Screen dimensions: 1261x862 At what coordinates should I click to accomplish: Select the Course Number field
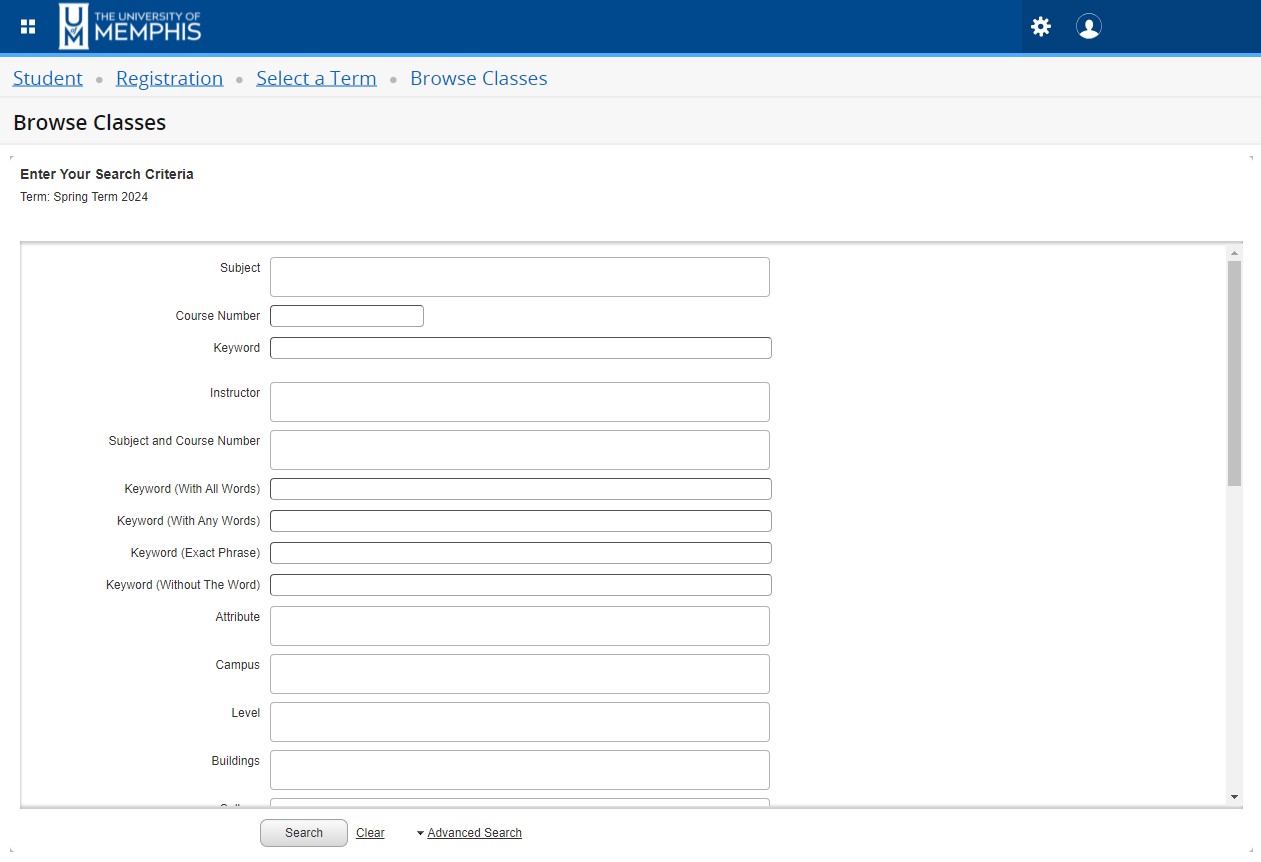pos(346,315)
